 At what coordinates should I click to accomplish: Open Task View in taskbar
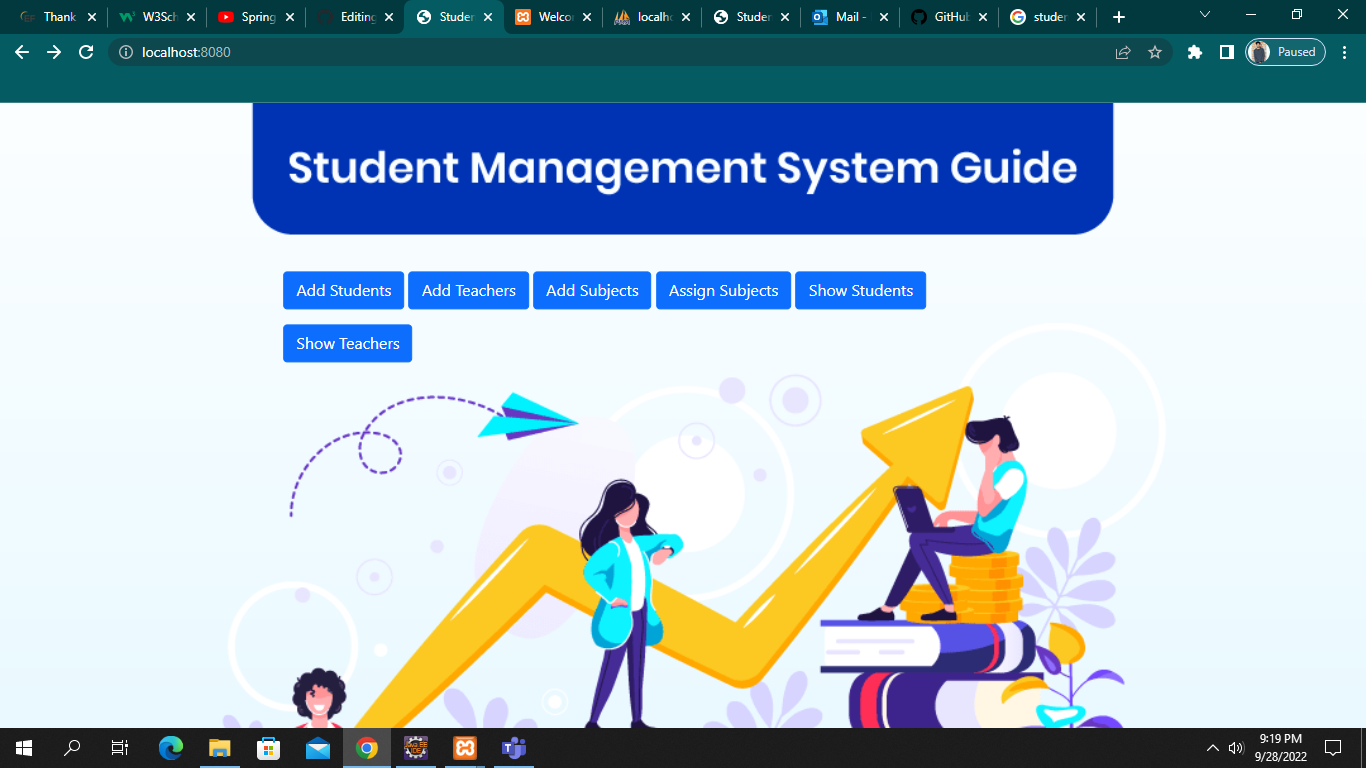[120, 748]
